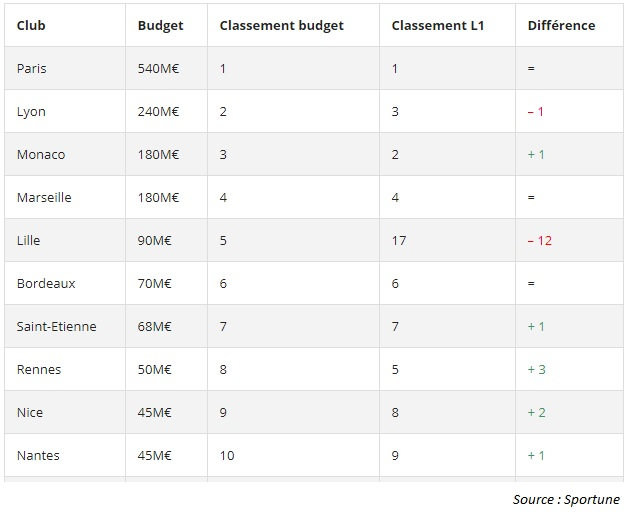Viewport: 629px width, 520px height.
Task: Select Lyon's 240M€ budget value
Action: [158, 112]
